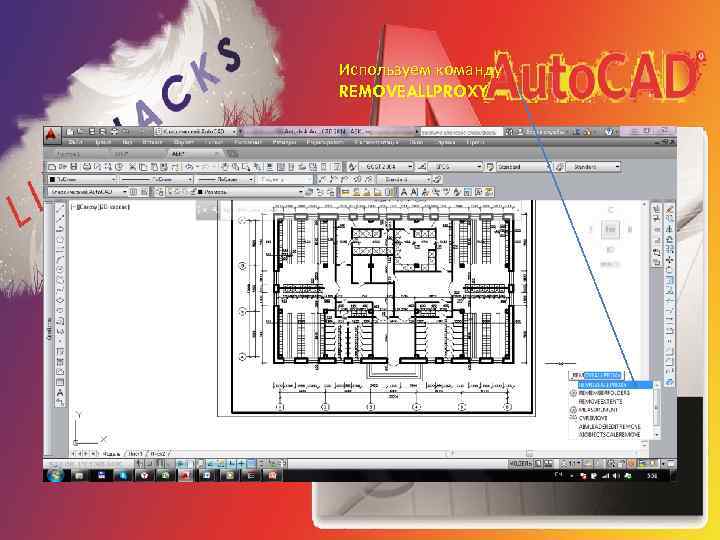The image size is (720, 540).
Task: Open the Редактировать menu
Action: (325, 142)
